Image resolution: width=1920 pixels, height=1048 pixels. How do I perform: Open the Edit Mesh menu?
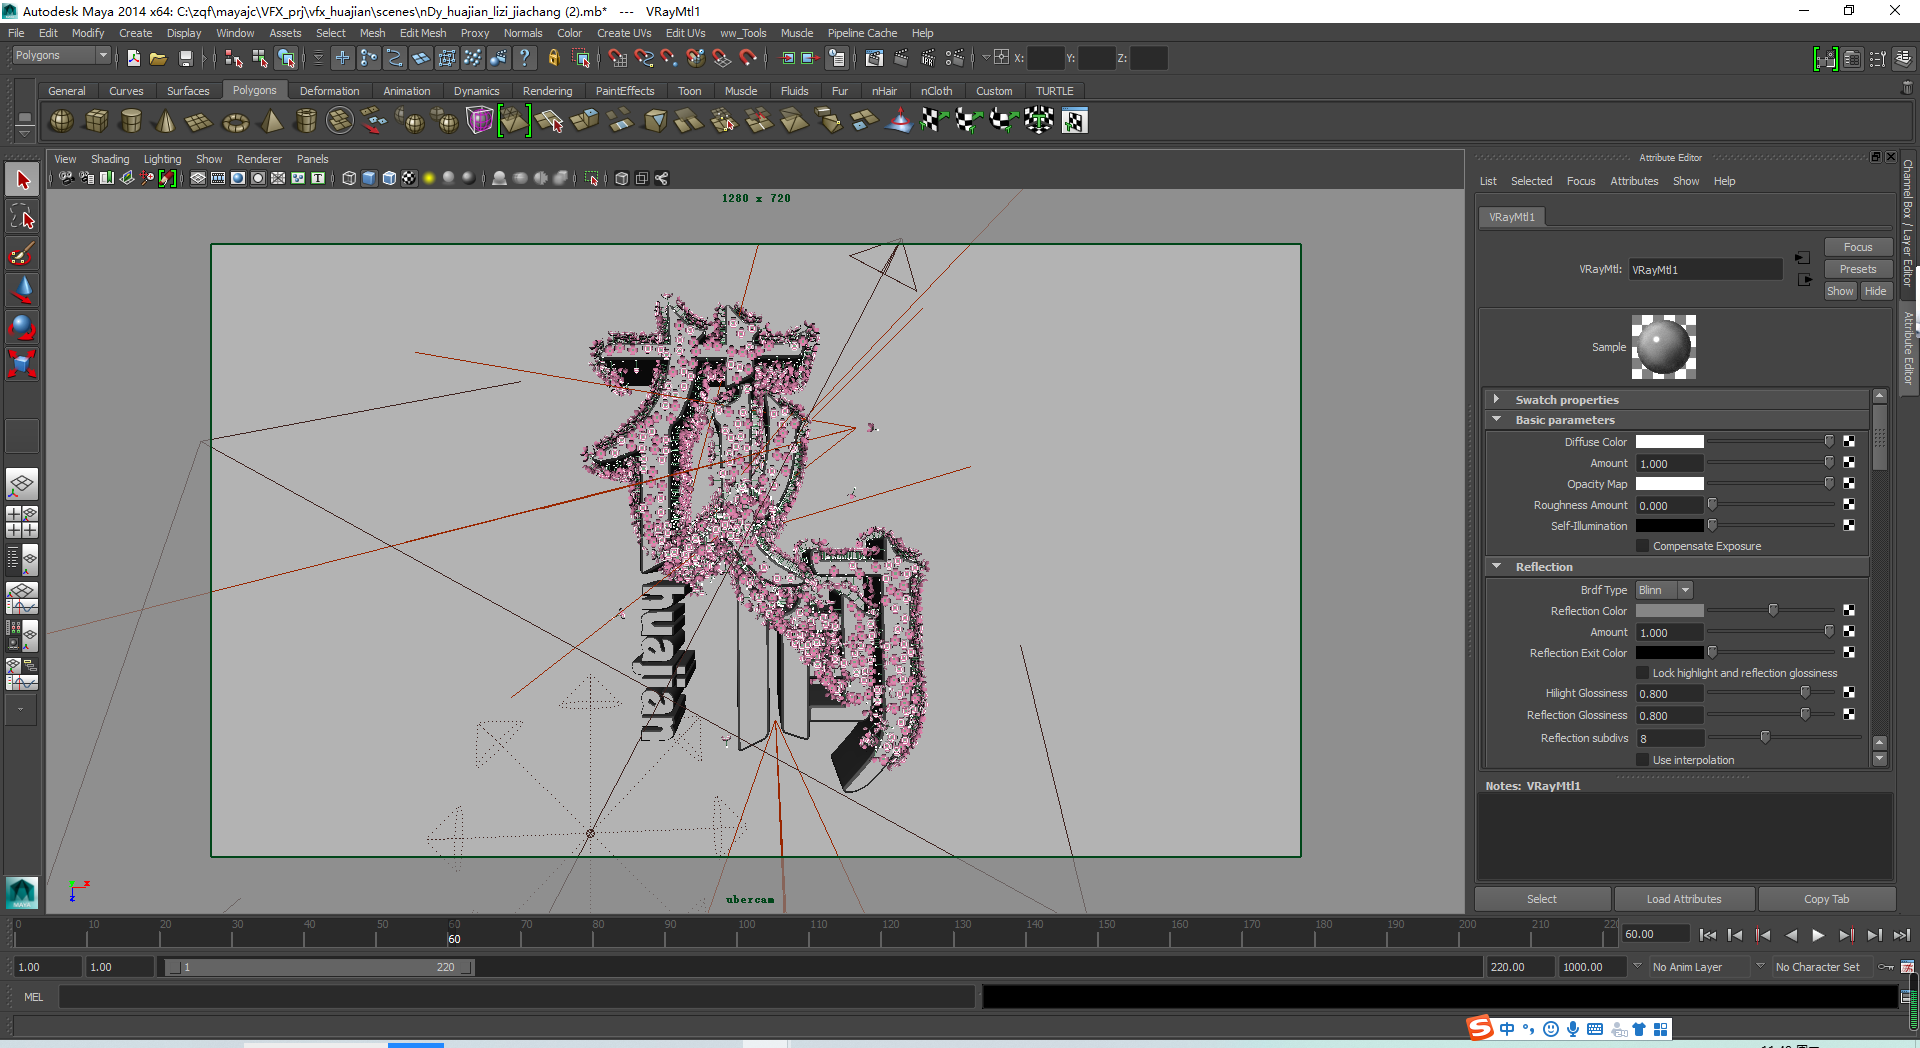(x=423, y=33)
